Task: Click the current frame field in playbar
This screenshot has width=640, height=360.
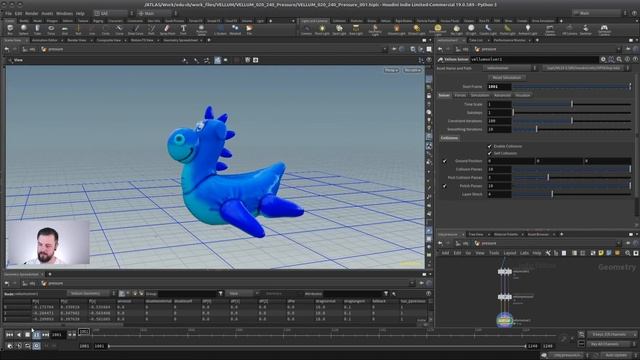Action: [x=58, y=335]
